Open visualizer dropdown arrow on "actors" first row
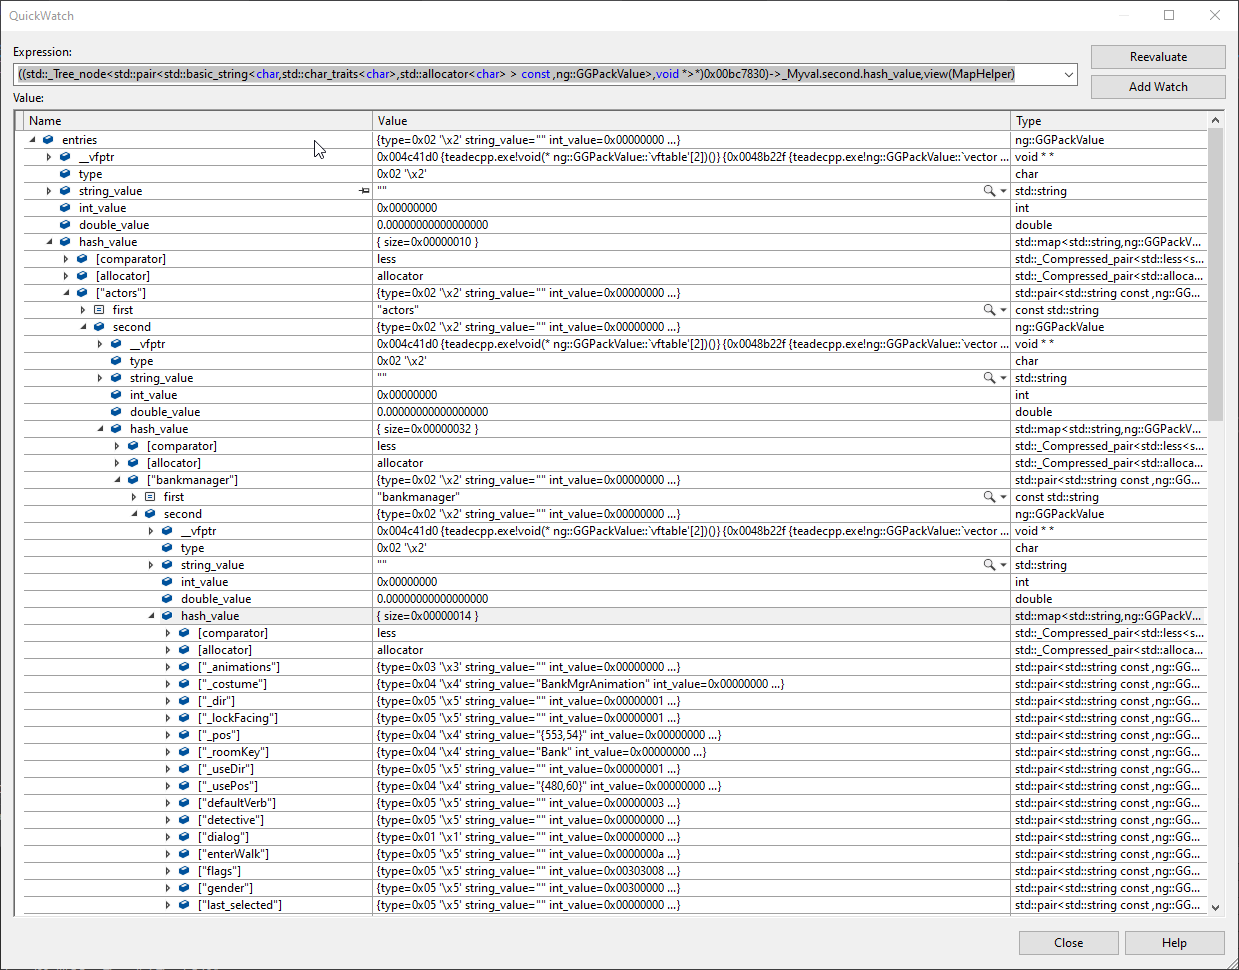1239x970 pixels. coord(1003,310)
